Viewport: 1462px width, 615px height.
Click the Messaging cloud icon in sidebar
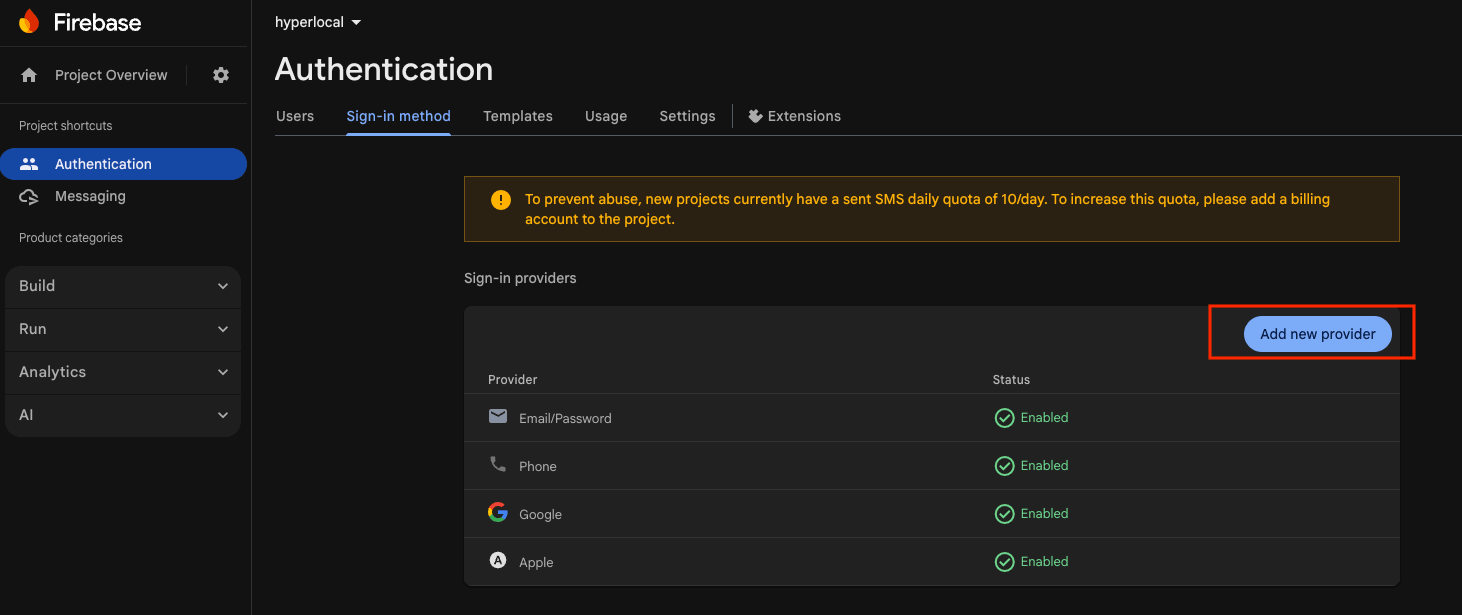29,197
